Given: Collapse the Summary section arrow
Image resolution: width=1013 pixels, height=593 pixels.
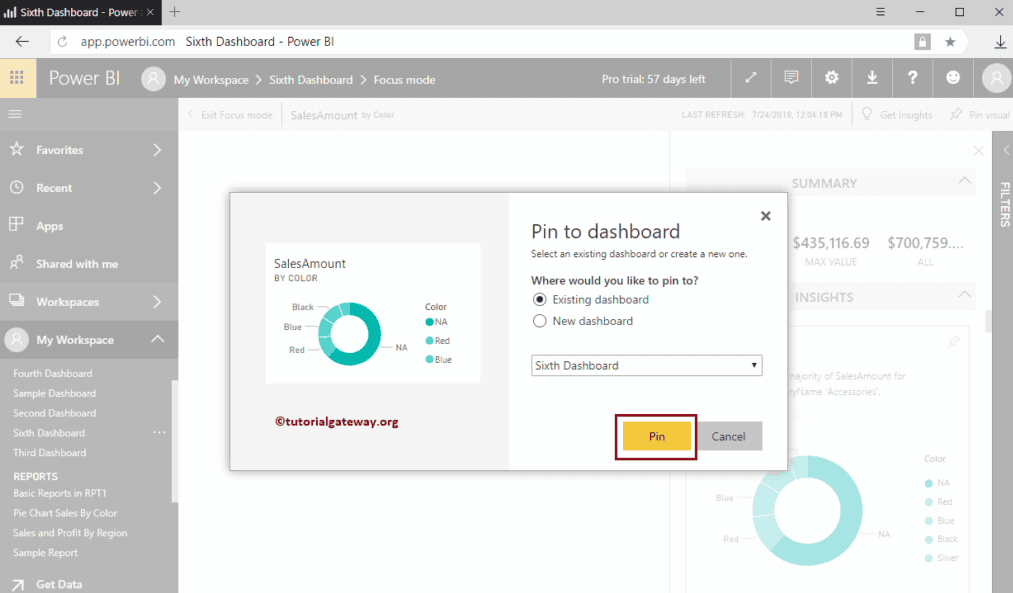Looking at the screenshot, I should pos(963,182).
